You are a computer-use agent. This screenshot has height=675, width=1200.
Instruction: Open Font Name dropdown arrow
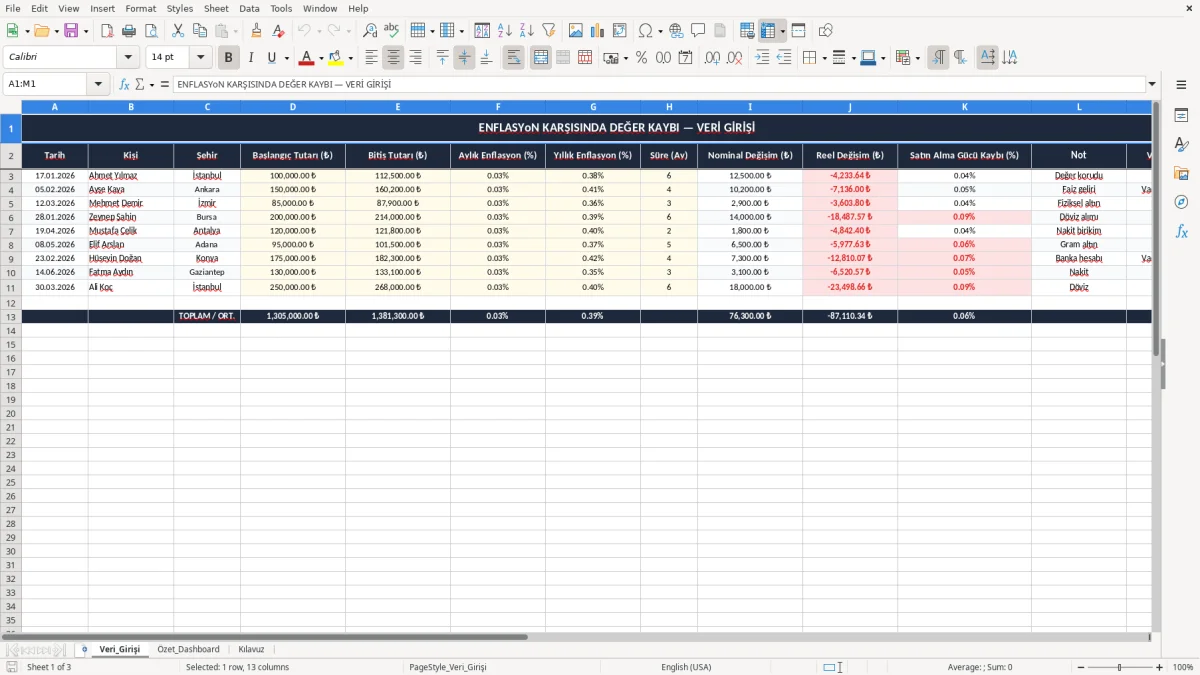click(x=128, y=58)
